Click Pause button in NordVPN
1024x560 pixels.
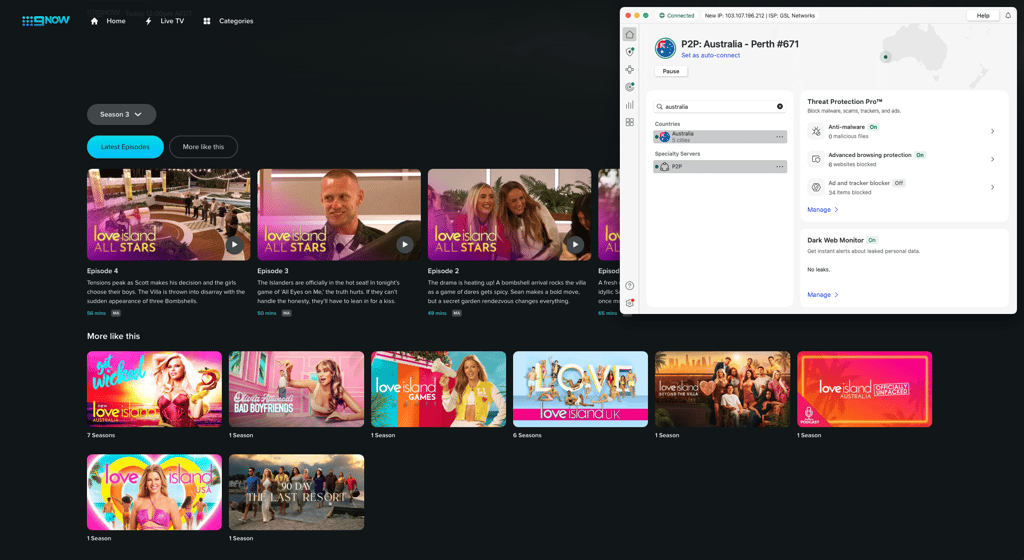671,71
